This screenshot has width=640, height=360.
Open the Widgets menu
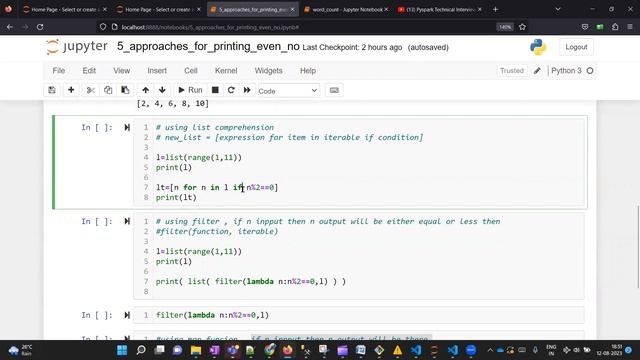(269, 71)
